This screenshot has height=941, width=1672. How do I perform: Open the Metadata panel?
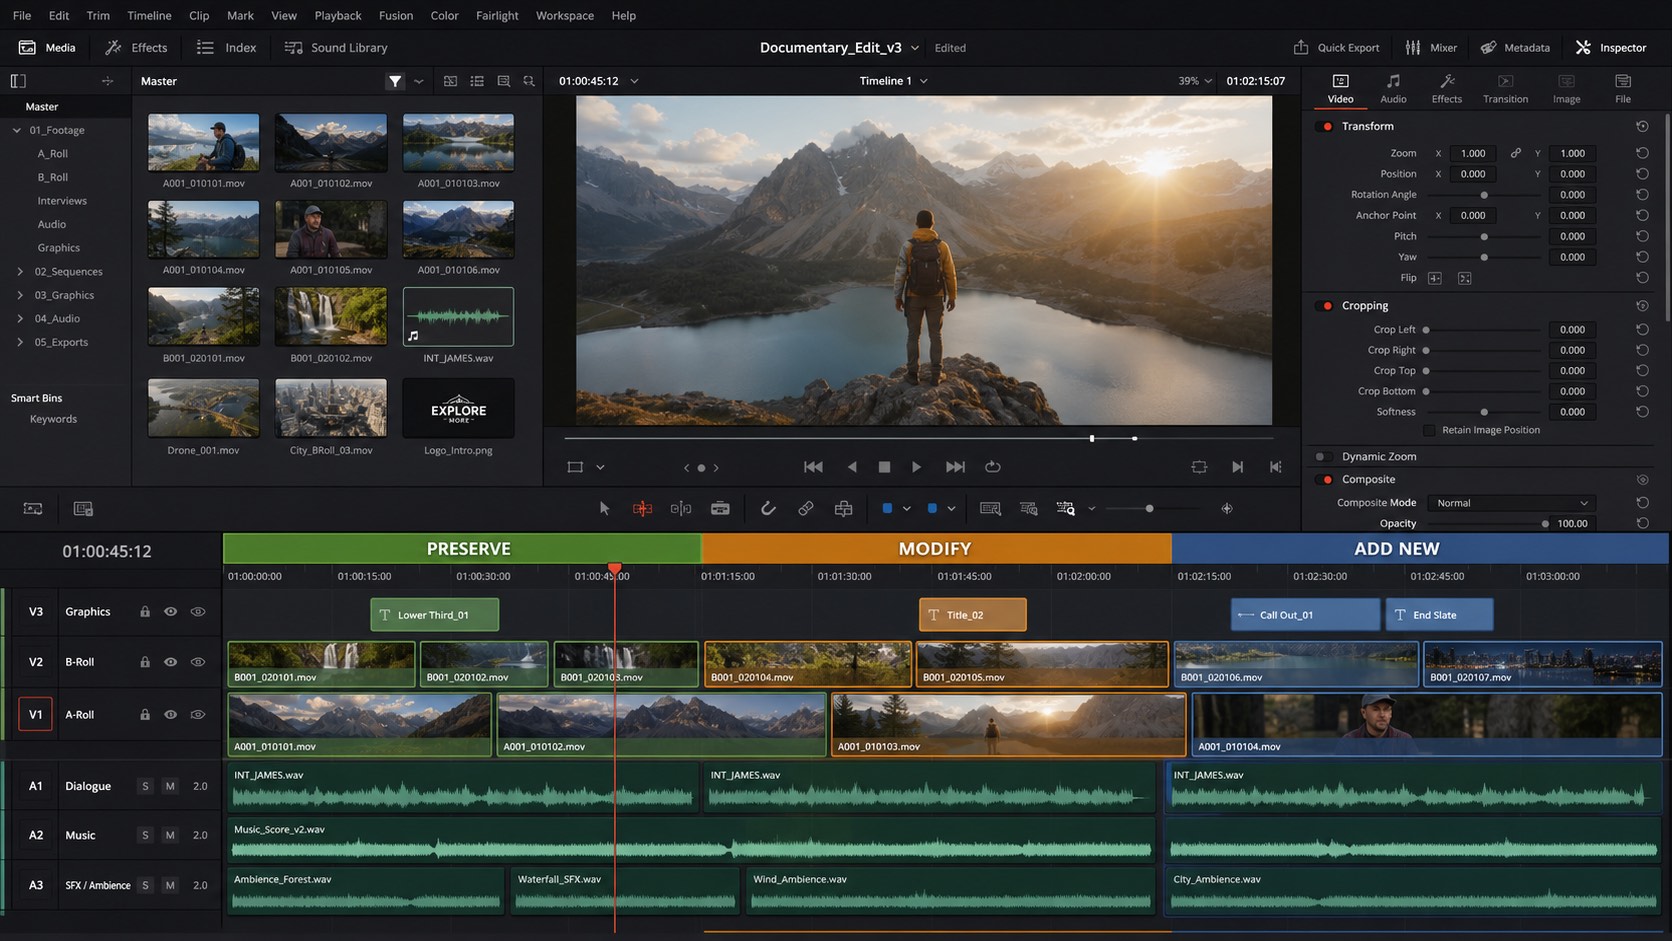point(1516,48)
